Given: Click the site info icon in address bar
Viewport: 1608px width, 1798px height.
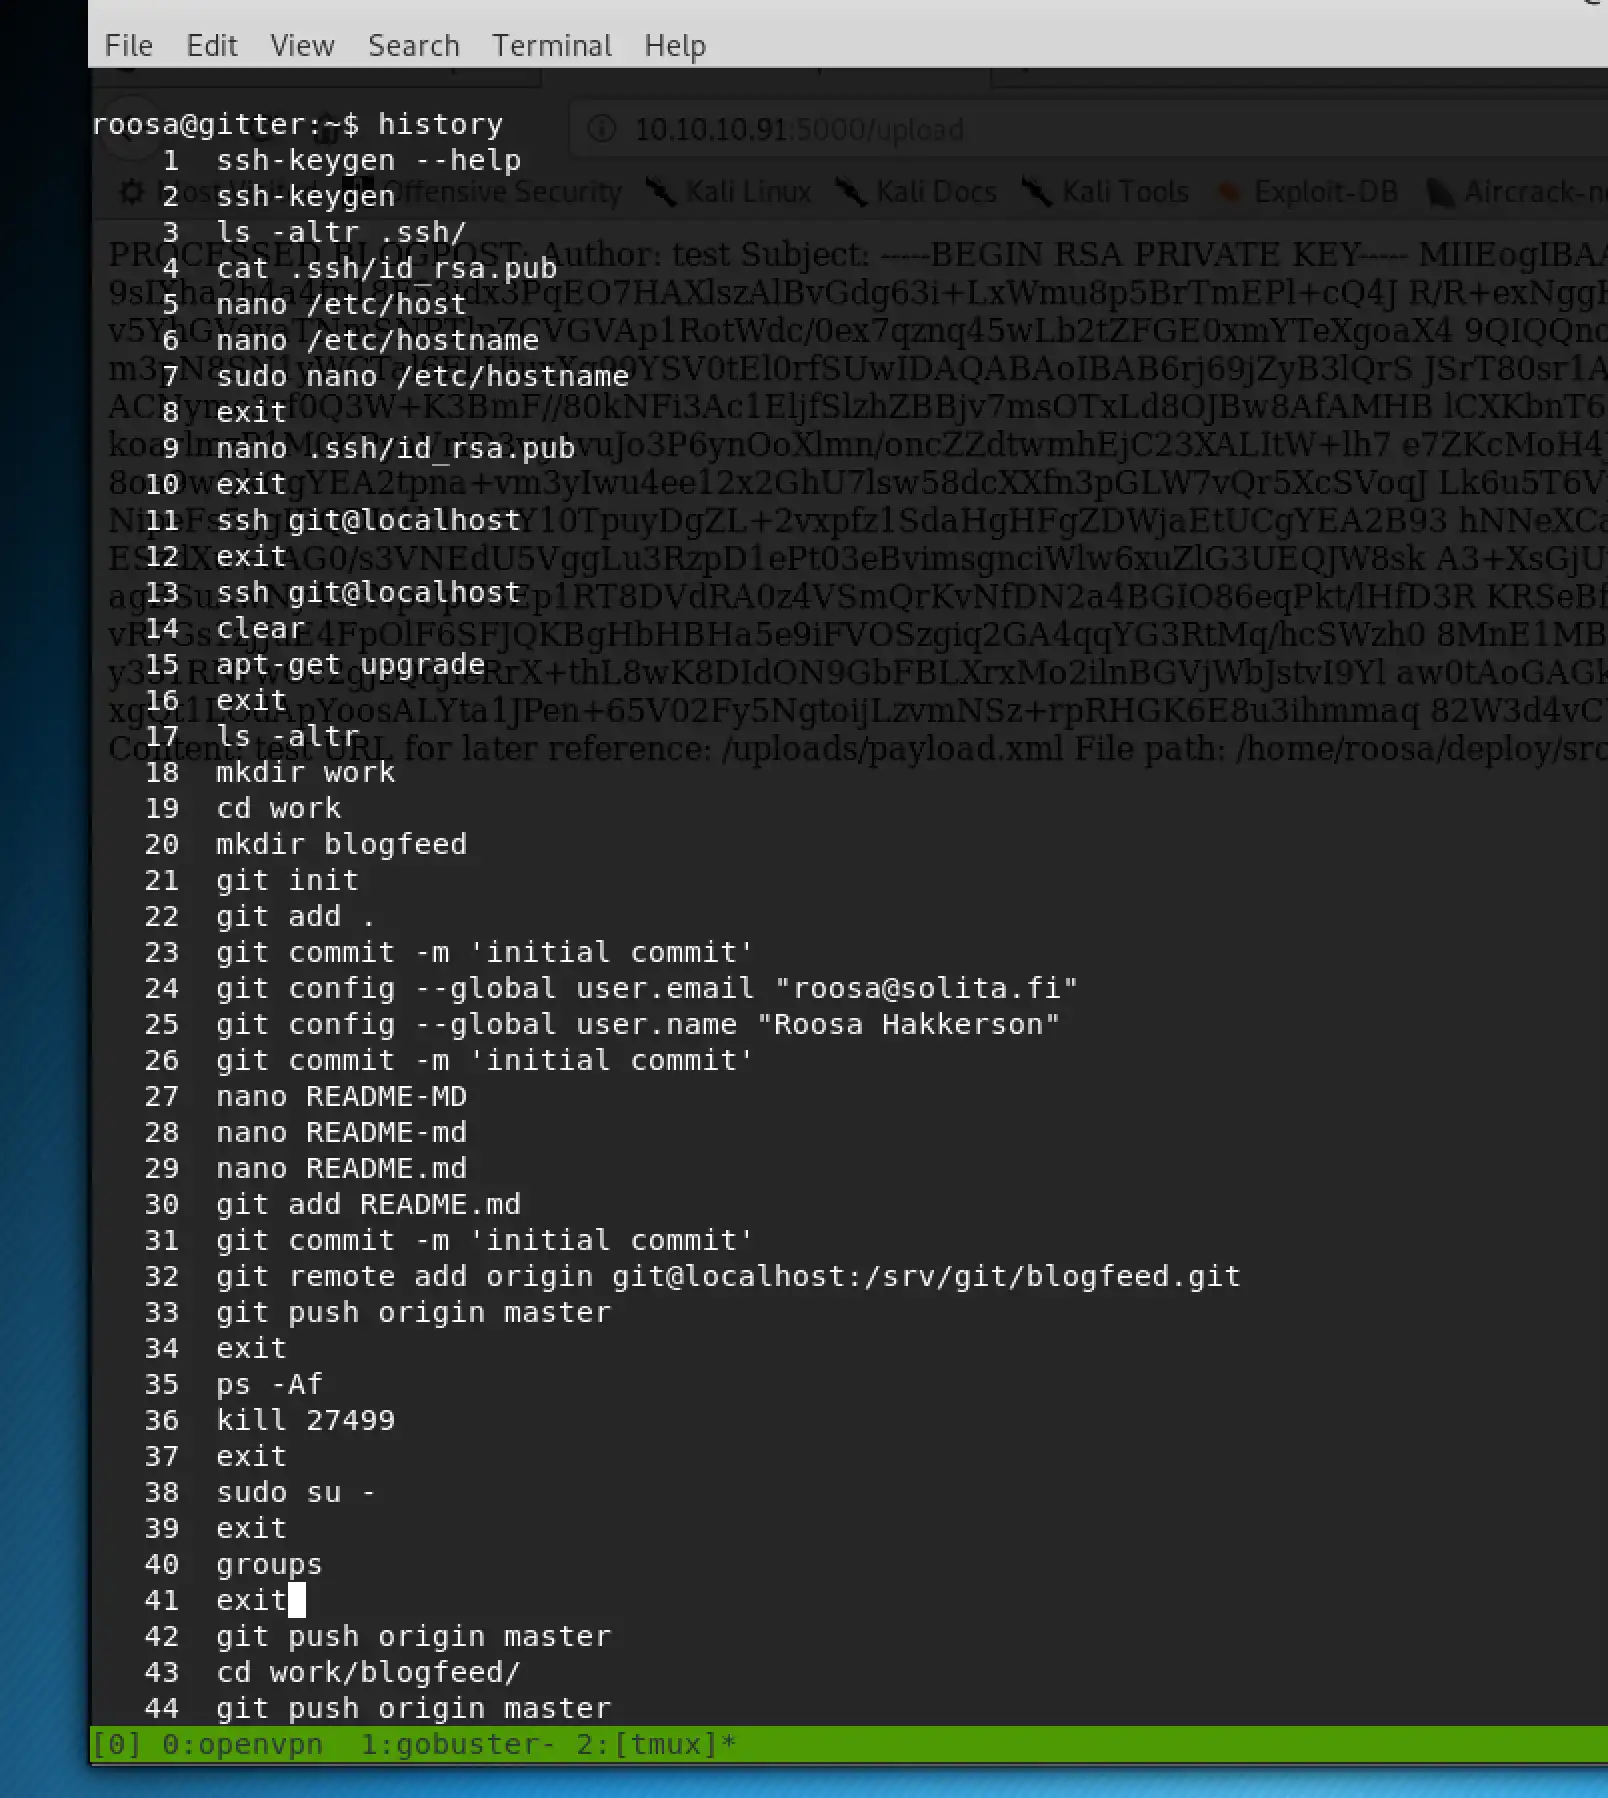Looking at the screenshot, I should pos(601,129).
